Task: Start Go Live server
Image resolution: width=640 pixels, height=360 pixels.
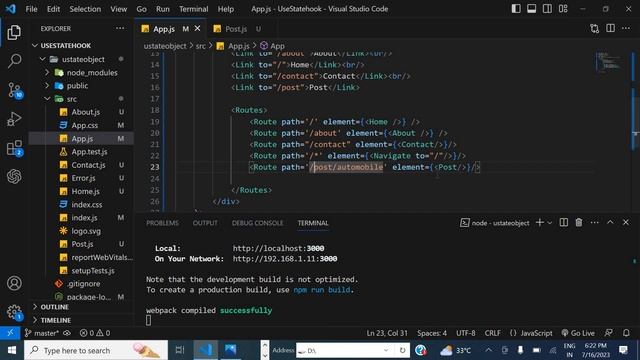Action: (578, 333)
